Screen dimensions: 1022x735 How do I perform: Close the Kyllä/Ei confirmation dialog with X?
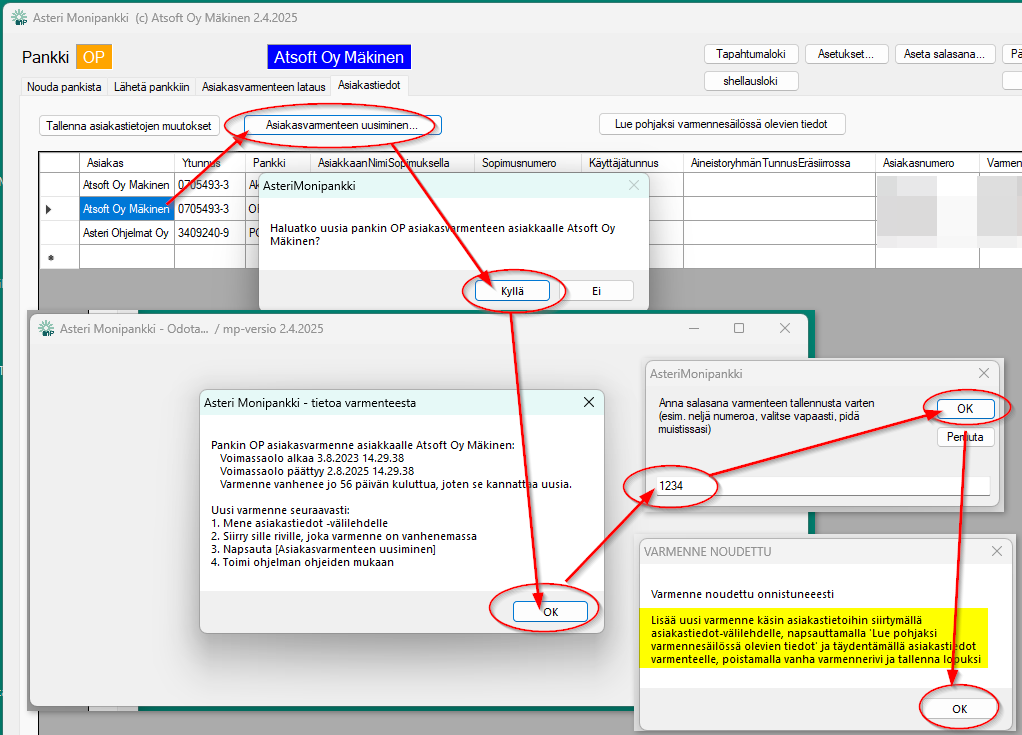[634, 185]
